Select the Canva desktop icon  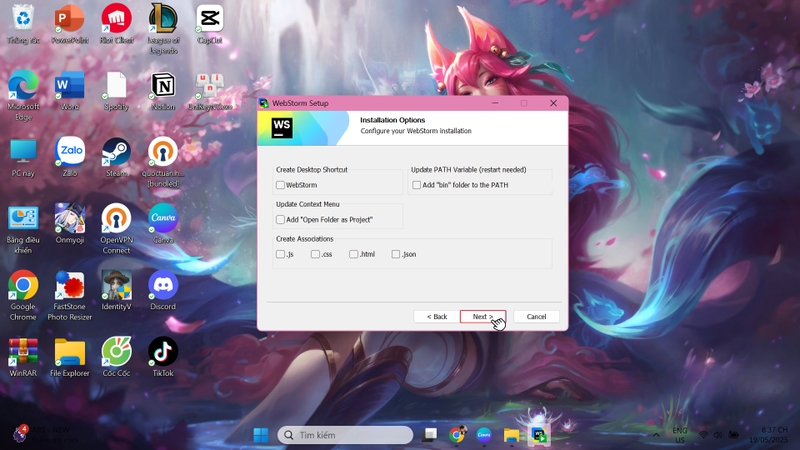tap(163, 224)
